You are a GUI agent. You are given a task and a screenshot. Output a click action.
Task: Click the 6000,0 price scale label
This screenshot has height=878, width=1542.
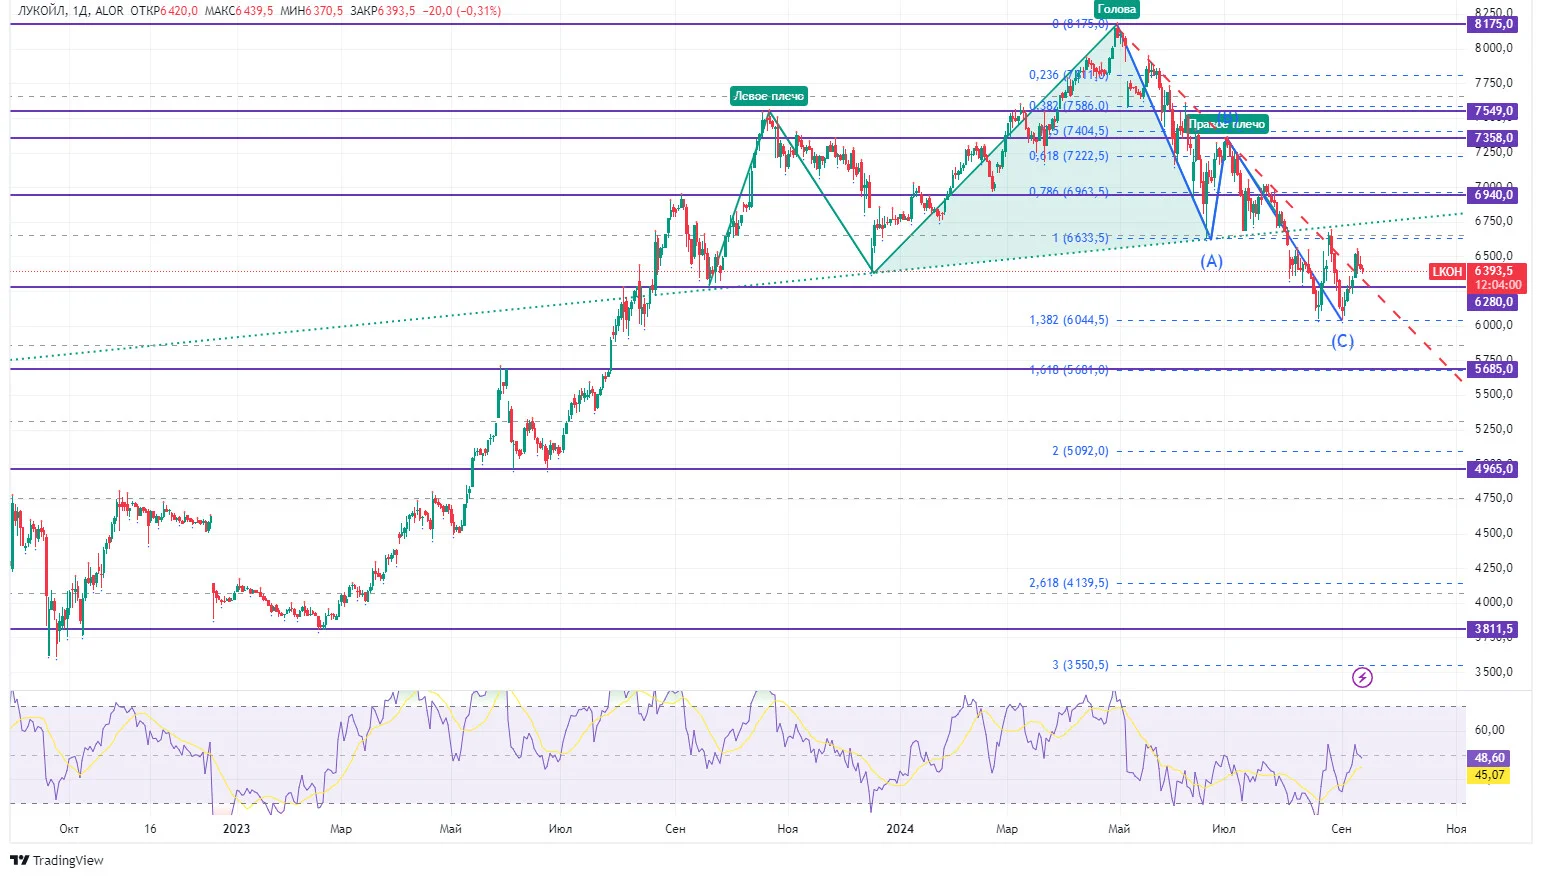pos(1493,325)
